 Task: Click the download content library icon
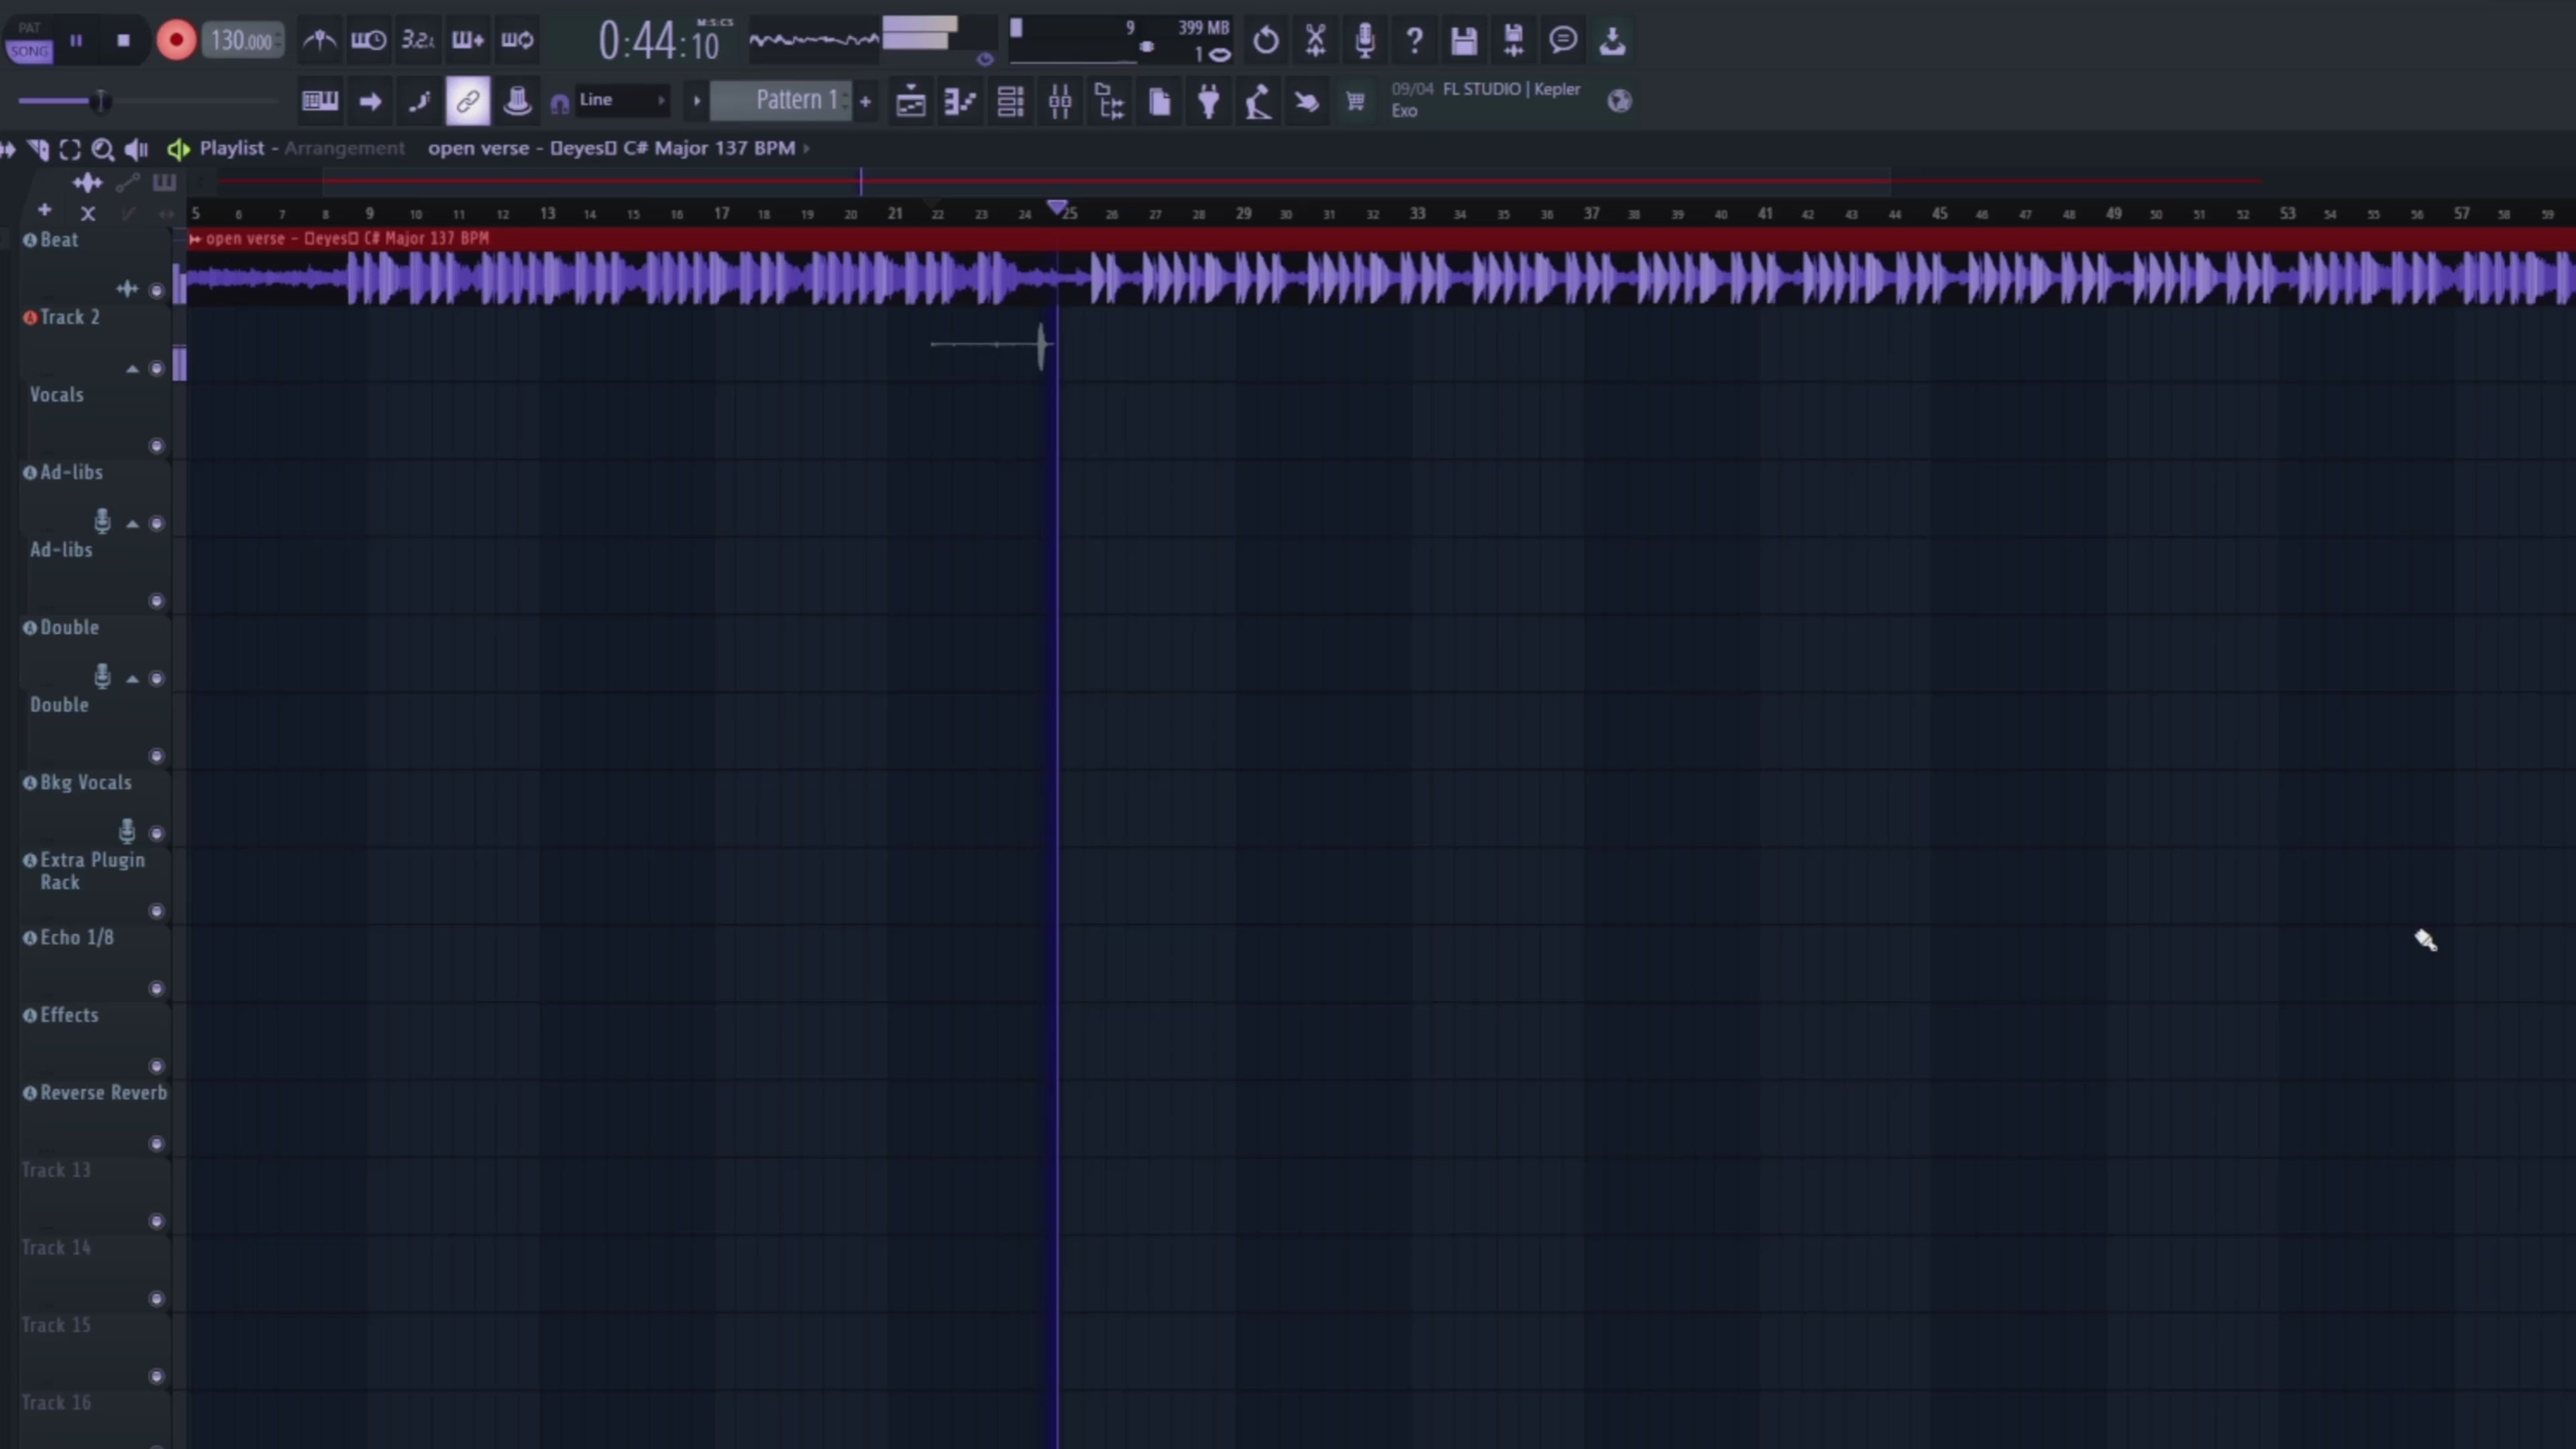point(1612,40)
